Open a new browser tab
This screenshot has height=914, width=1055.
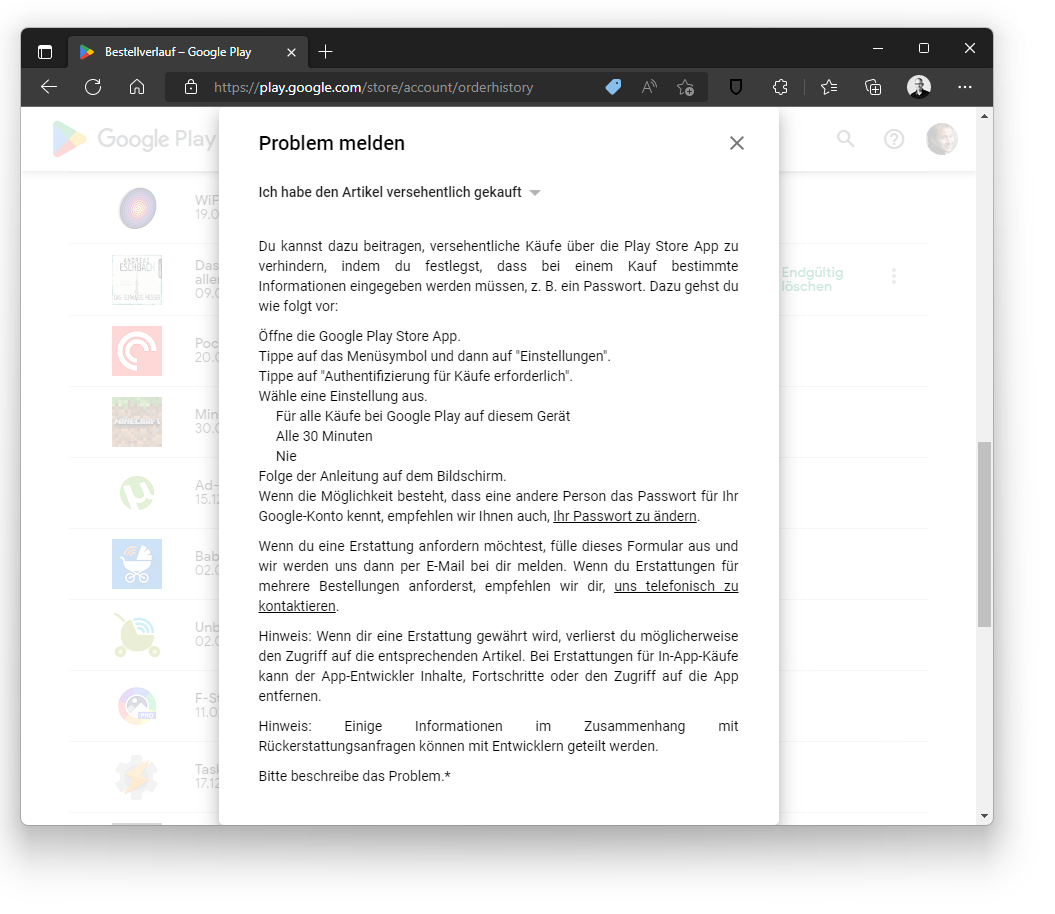325,52
